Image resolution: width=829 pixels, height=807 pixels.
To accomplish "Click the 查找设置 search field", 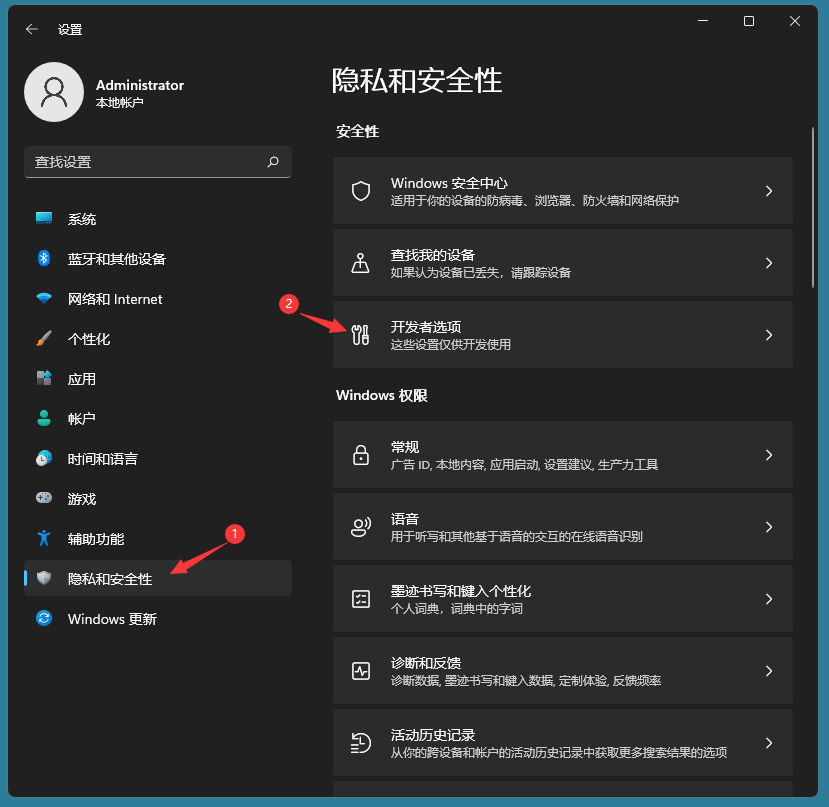I will coord(158,162).
